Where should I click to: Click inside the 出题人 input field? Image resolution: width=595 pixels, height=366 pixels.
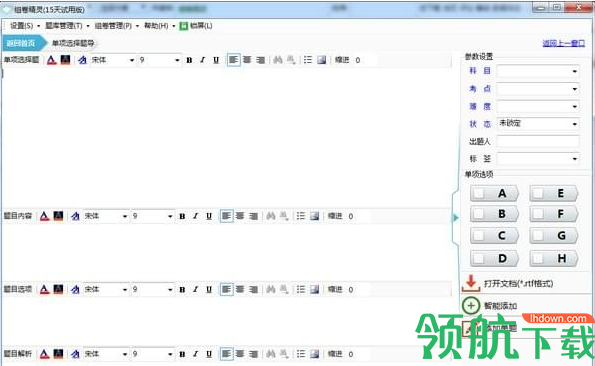[538, 141]
